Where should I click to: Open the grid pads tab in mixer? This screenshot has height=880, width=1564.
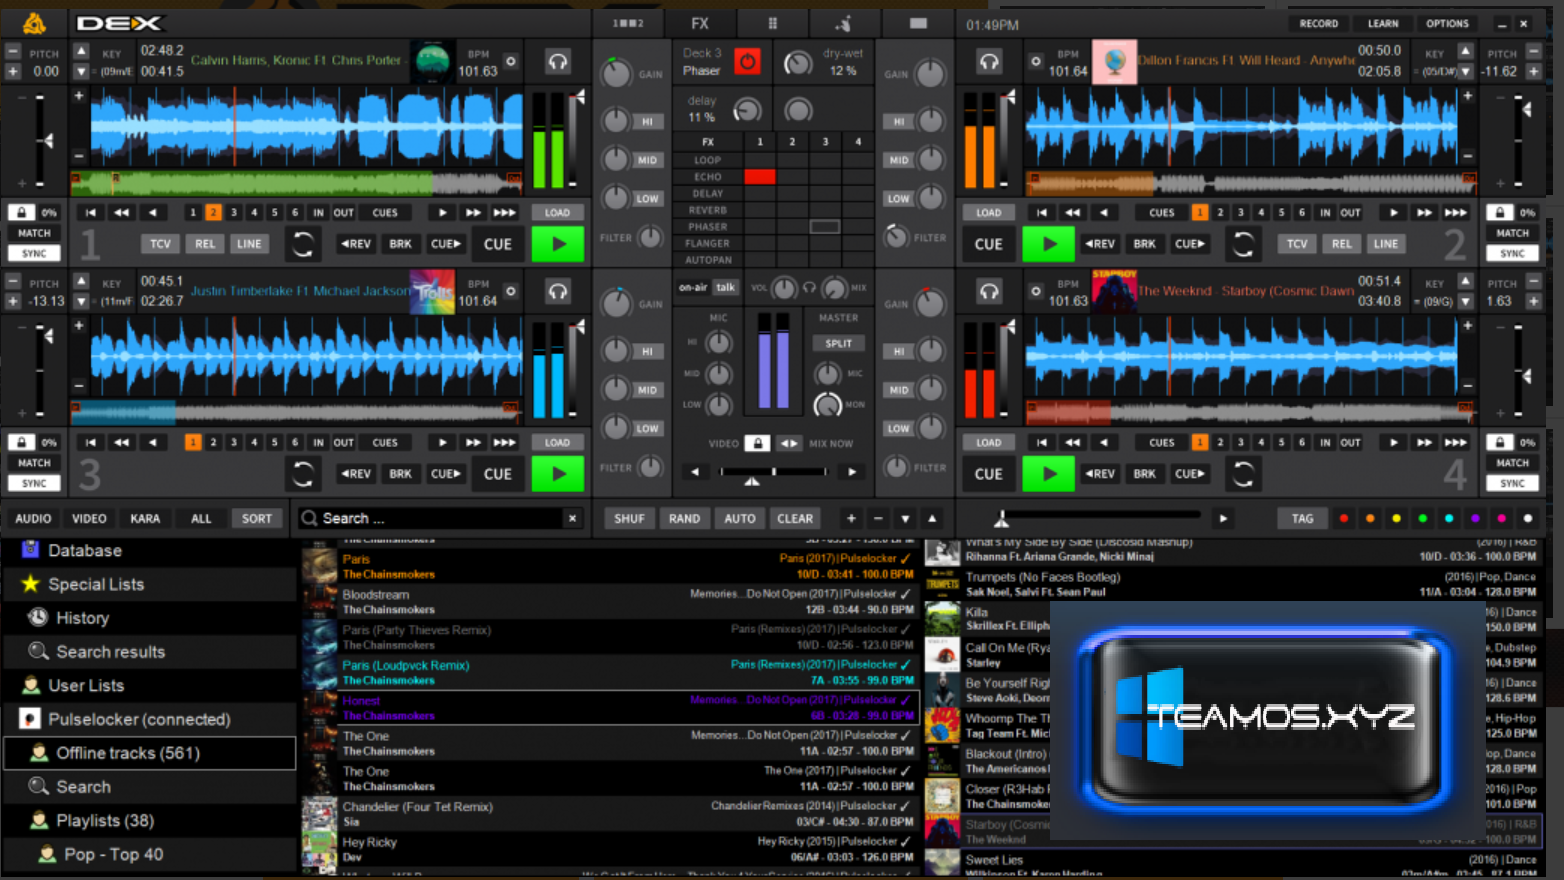(772, 23)
